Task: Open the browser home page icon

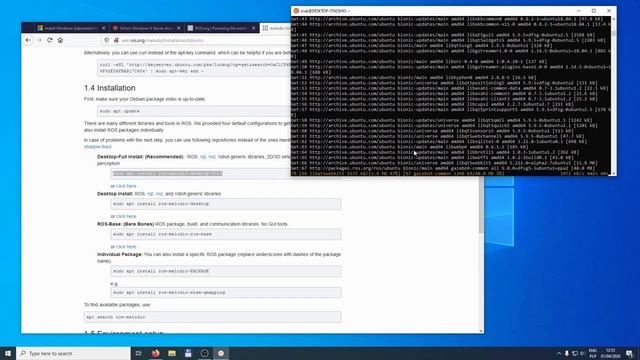Action: pyautogui.click(x=60, y=40)
